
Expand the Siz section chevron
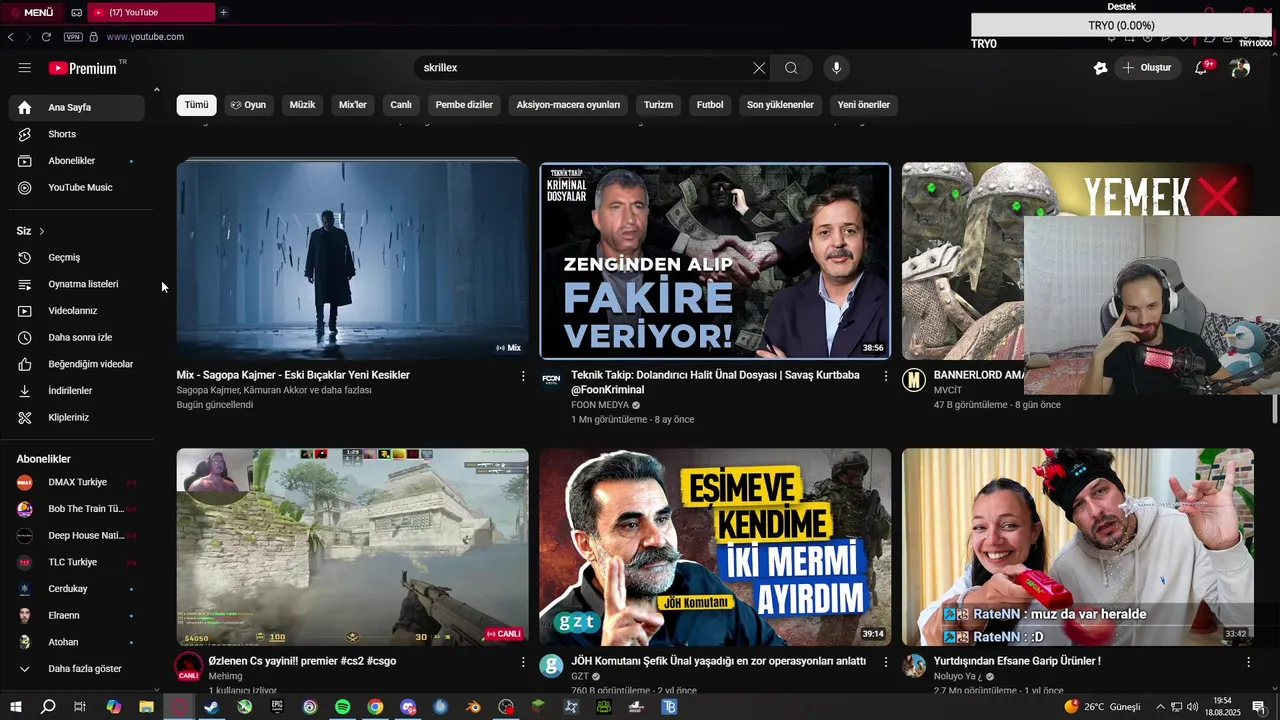[x=42, y=231]
